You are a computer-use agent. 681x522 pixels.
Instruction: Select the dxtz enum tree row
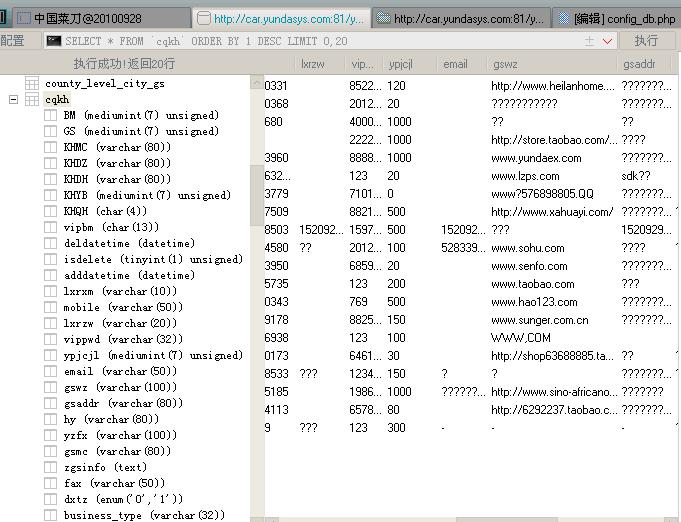click(123, 499)
